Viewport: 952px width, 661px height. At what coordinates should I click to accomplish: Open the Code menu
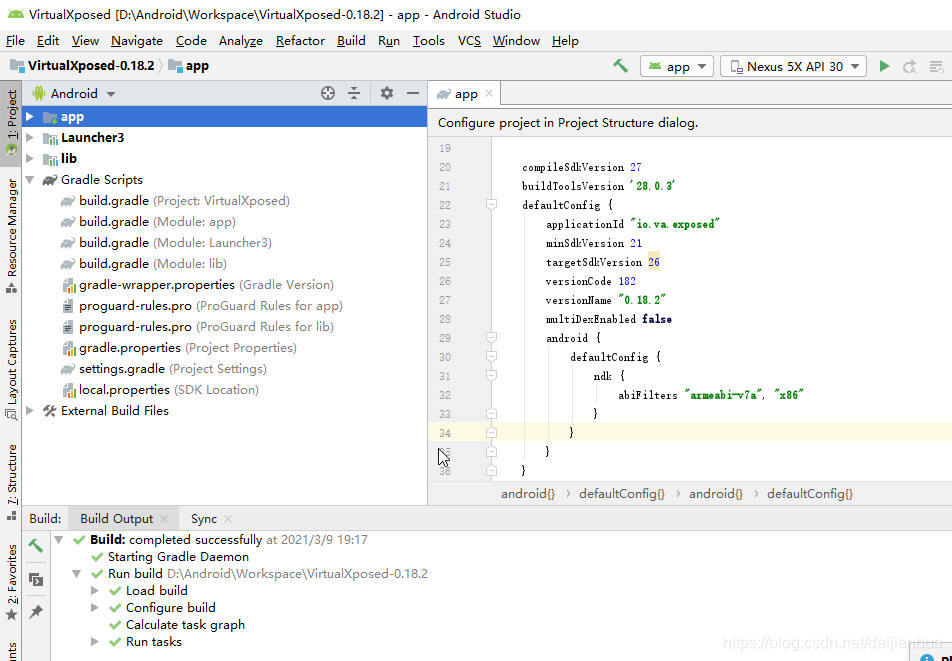tap(191, 41)
